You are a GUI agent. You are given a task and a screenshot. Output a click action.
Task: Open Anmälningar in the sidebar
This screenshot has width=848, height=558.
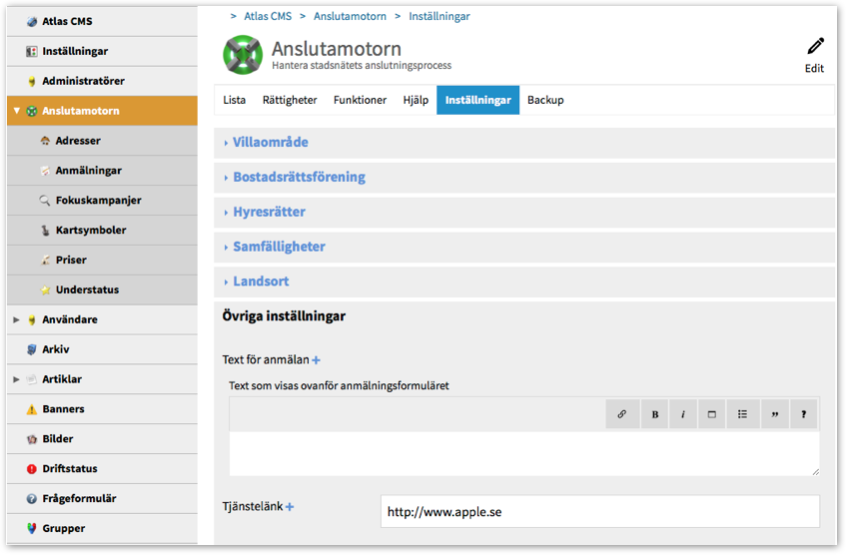coord(88,171)
